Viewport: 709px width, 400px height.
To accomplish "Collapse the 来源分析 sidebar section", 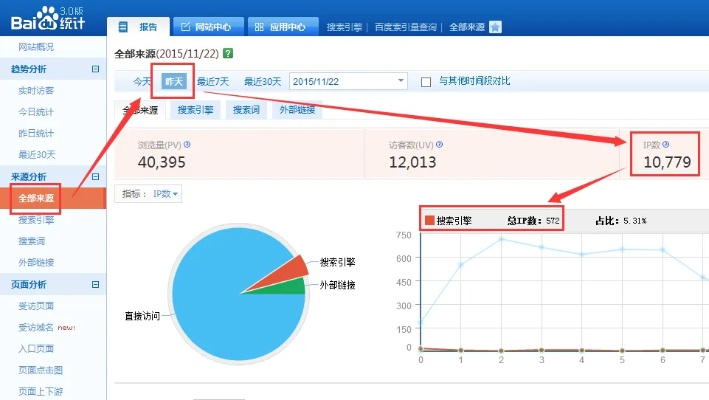I will (x=95, y=177).
